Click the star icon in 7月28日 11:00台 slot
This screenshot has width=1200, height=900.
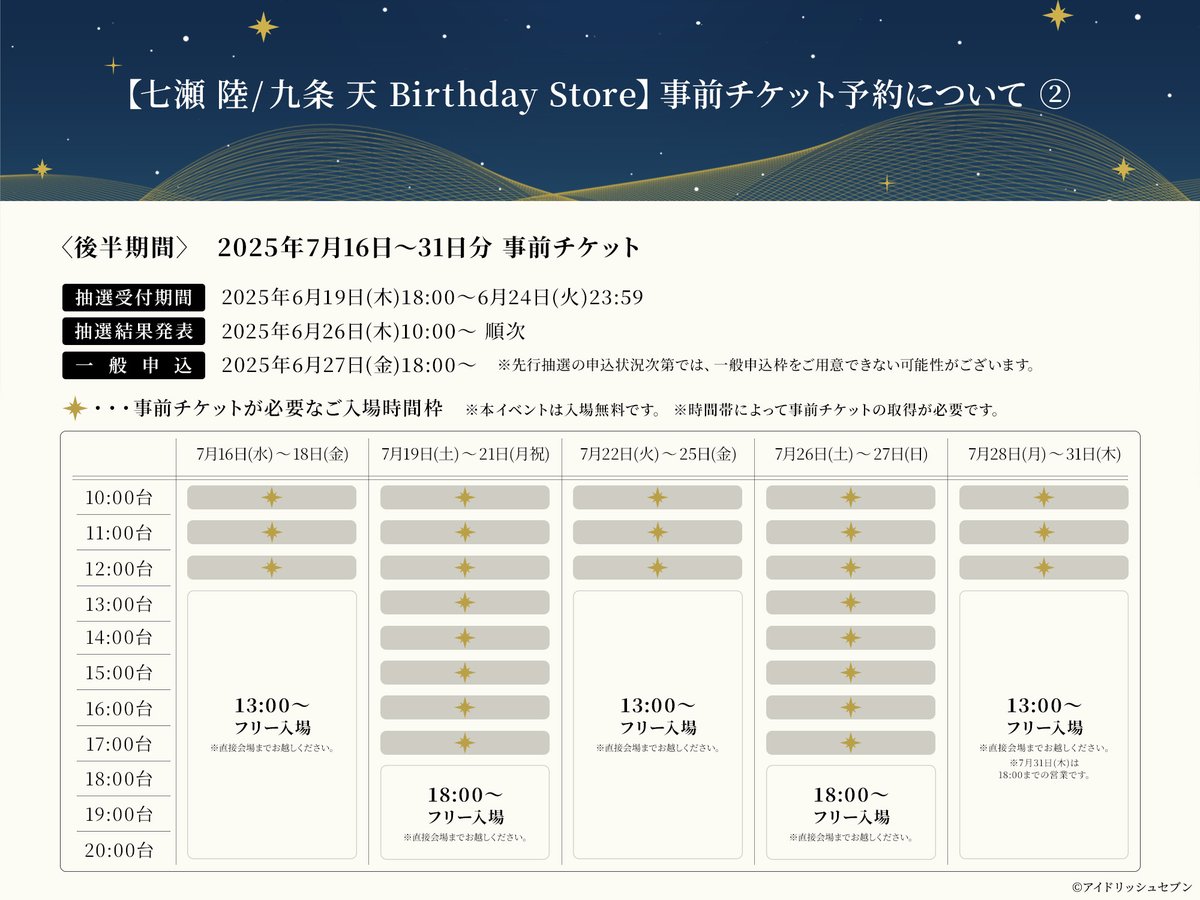[1044, 532]
